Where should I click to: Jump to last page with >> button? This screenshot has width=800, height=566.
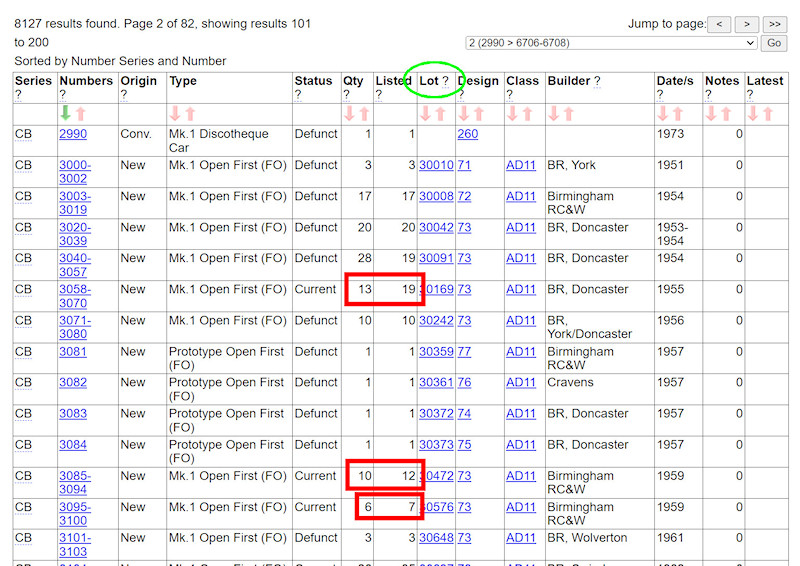tap(775, 24)
